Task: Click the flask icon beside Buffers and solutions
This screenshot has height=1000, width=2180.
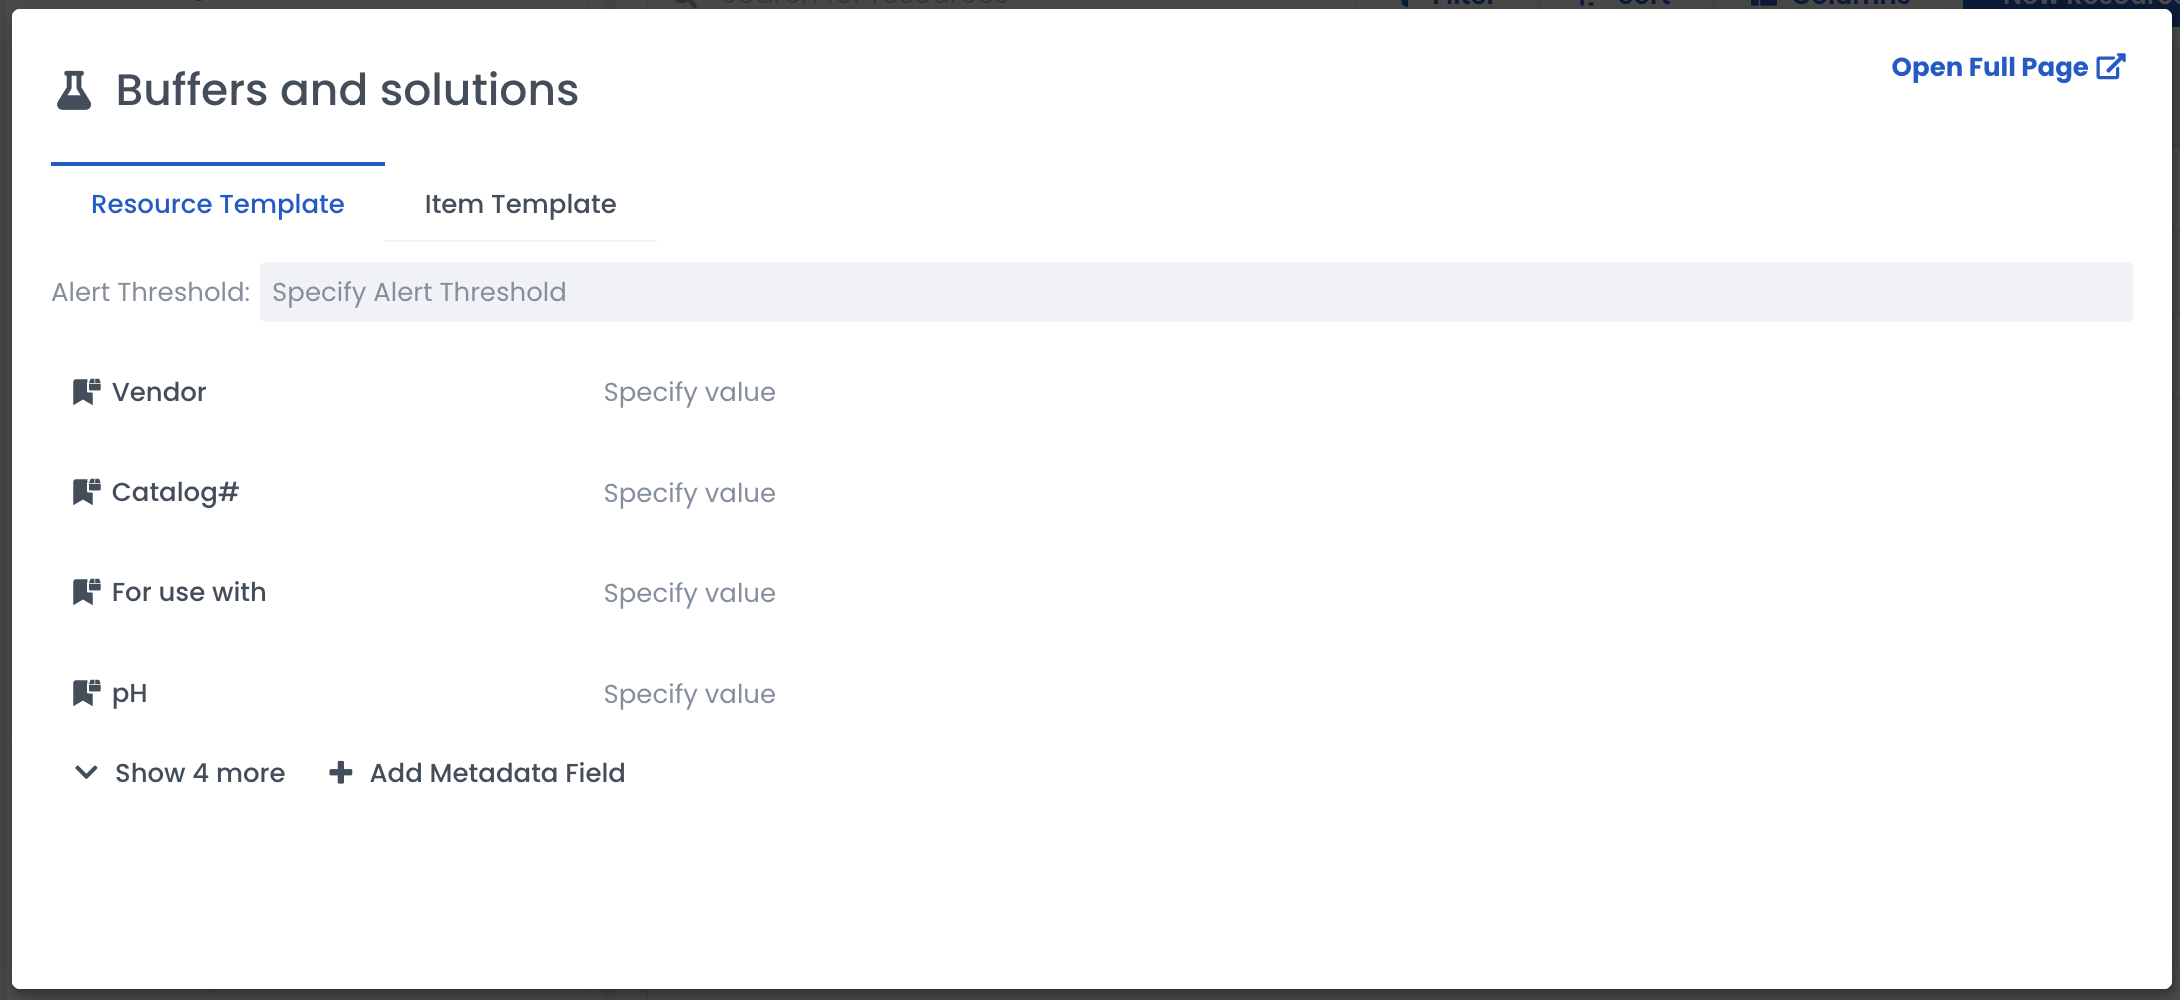Action: pos(74,90)
